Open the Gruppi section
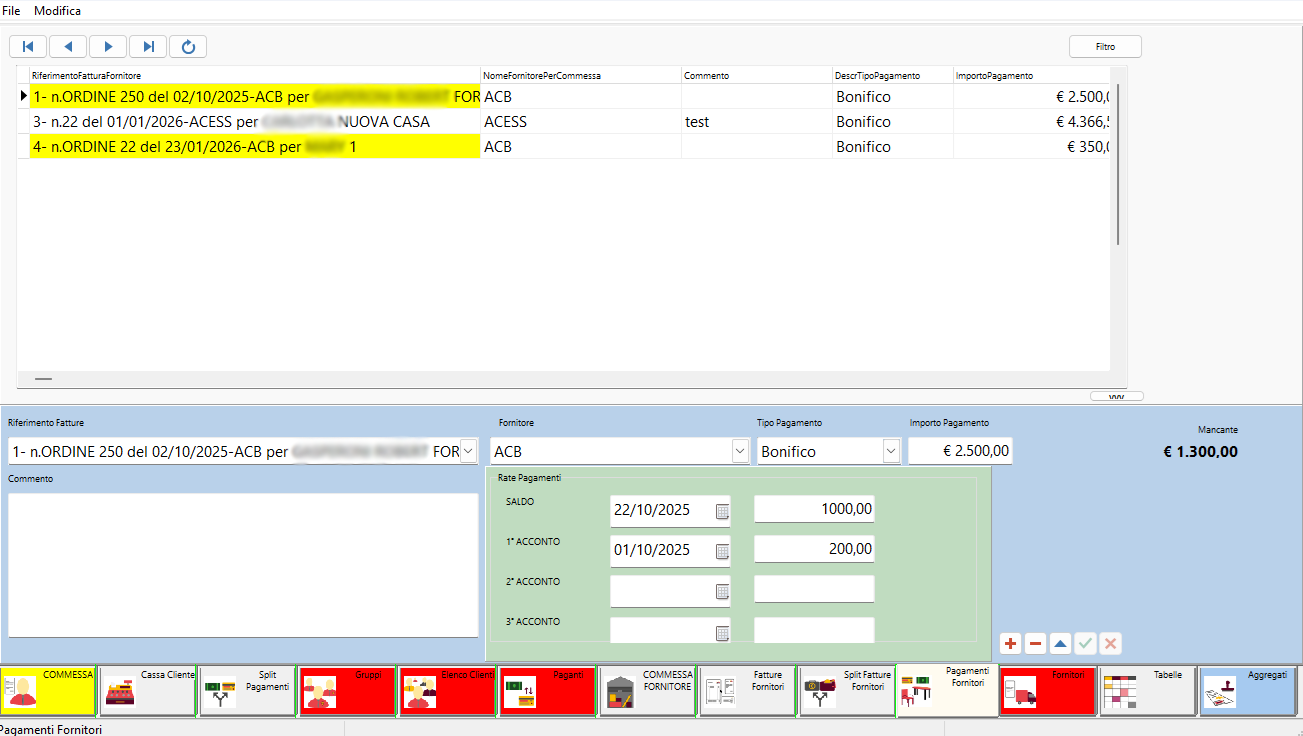The width and height of the screenshot is (1303, 736). [x=347, y=691]
